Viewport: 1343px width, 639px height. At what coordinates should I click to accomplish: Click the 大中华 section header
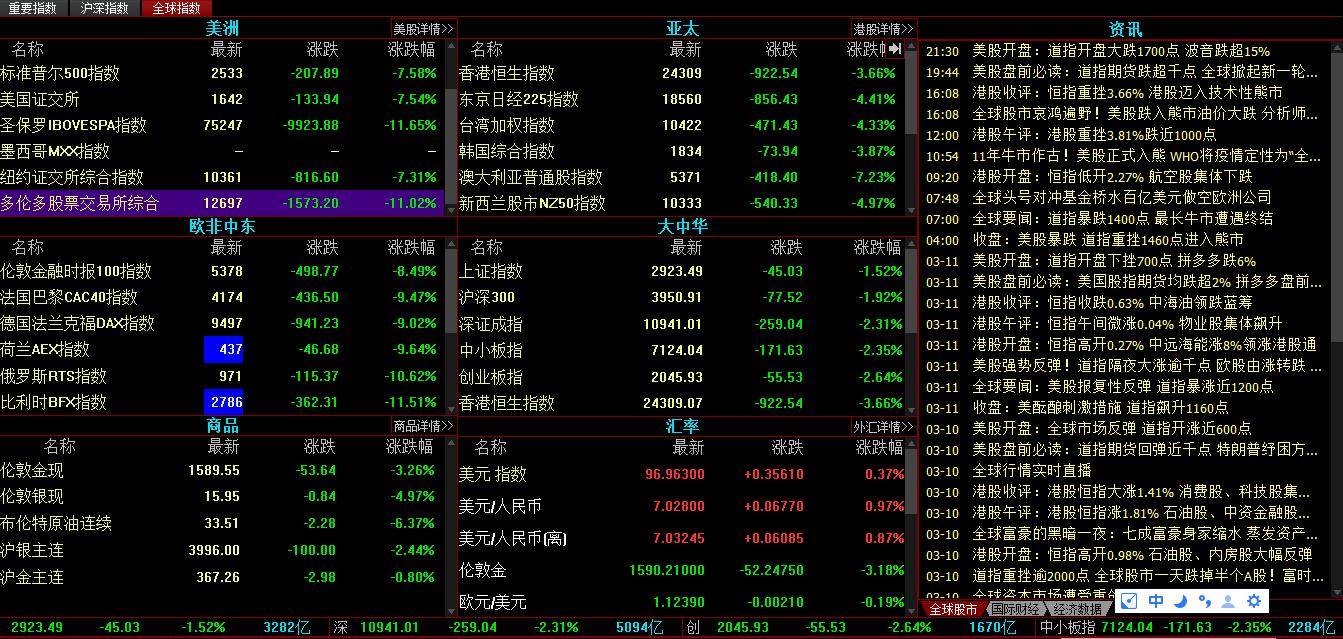[682, 226]
